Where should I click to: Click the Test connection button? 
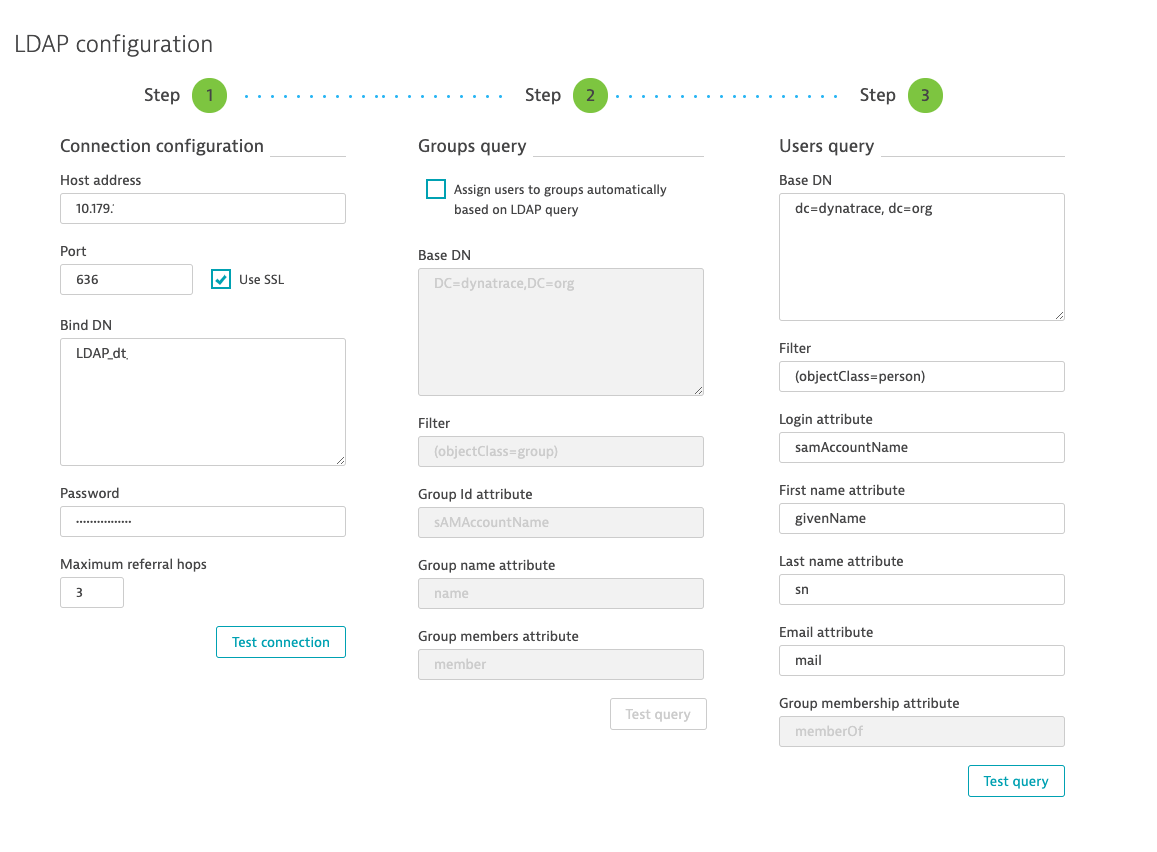pos(280,642)
